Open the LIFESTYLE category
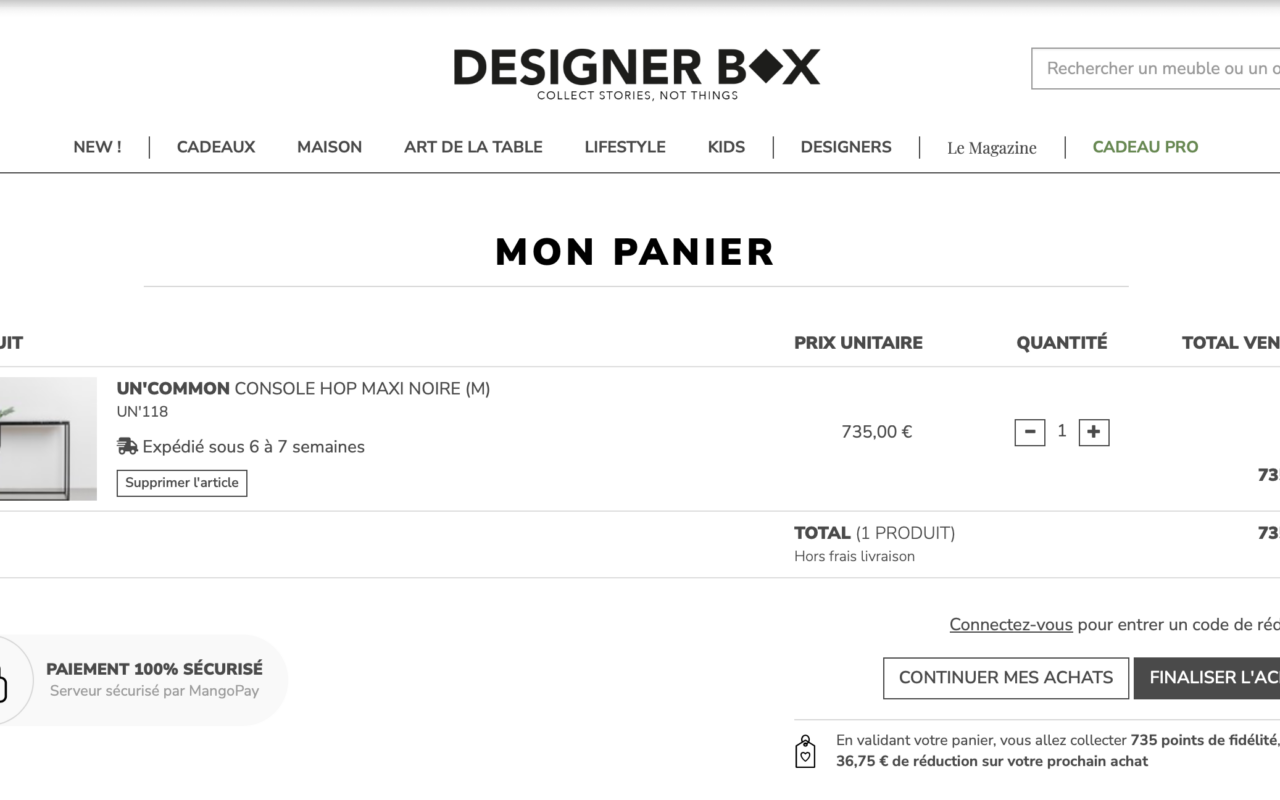The image size is (1280, 800). (625, 147)
